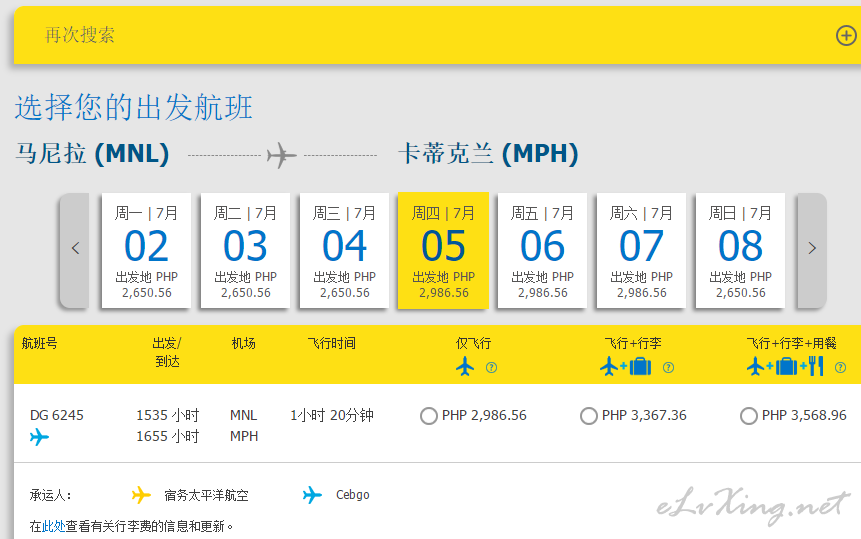Show later dates with right arrow

tap(811, 249)
